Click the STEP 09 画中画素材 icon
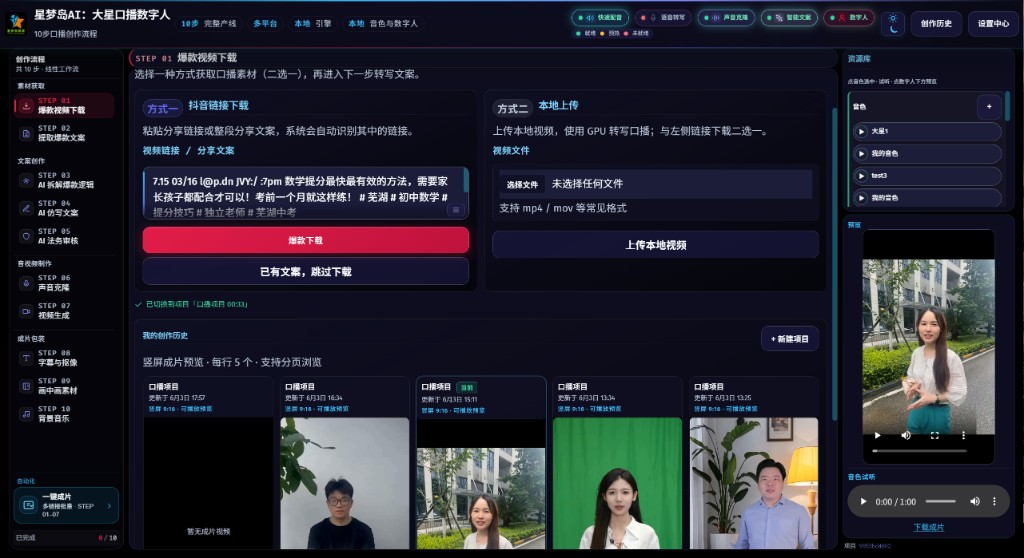 [26, 386]
